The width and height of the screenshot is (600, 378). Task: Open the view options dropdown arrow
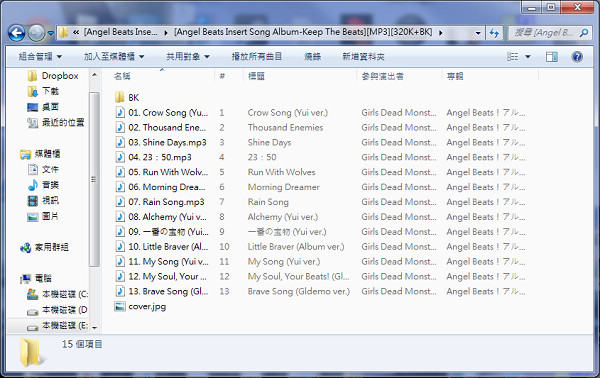(528, 57)
